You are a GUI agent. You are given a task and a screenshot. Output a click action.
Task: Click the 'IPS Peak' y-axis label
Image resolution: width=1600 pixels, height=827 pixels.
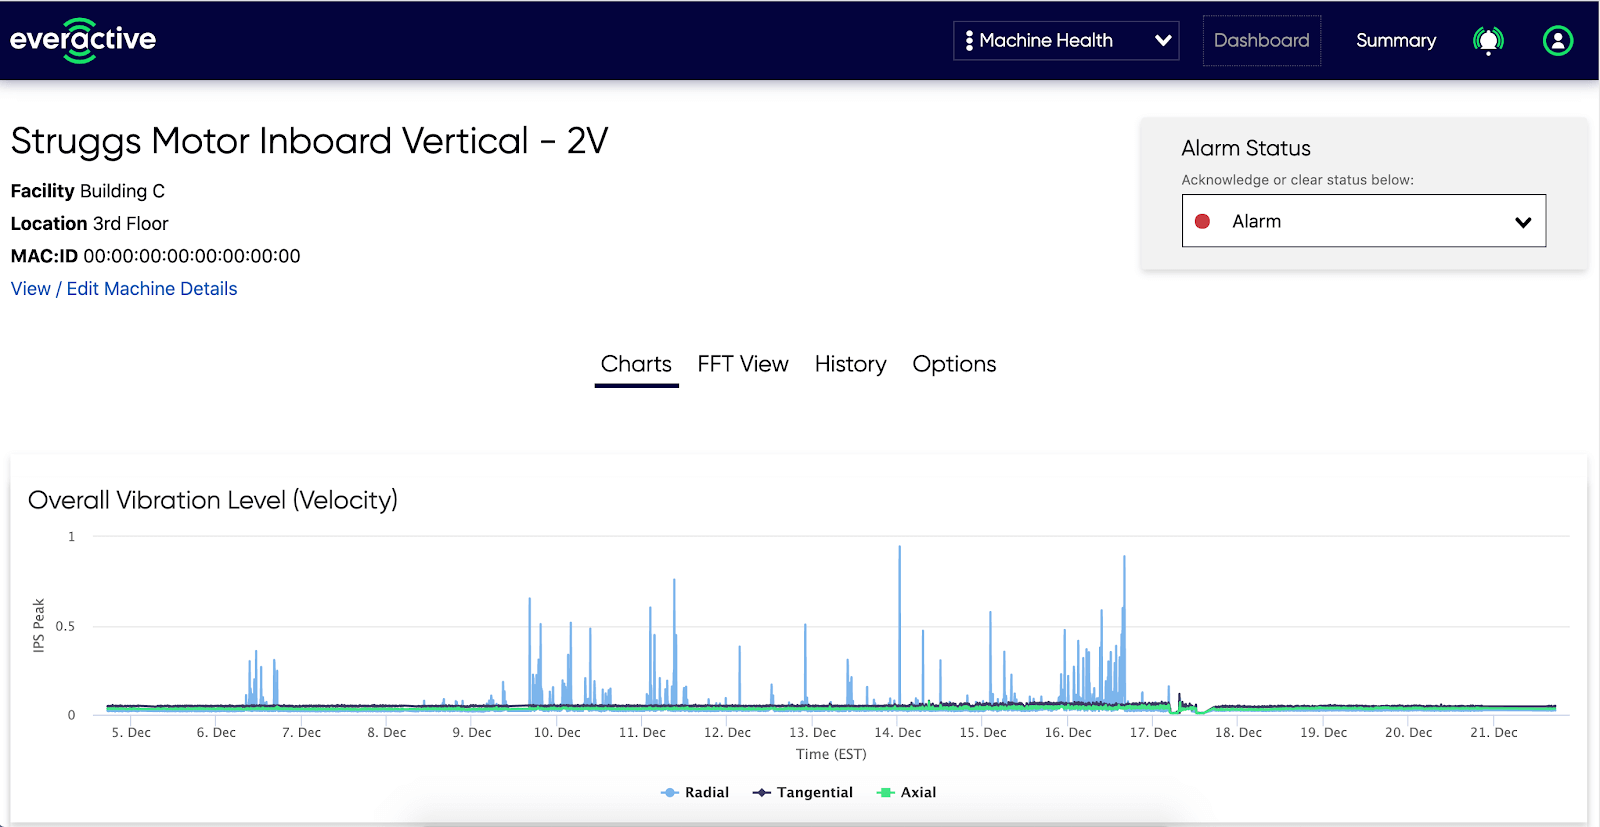(39, 626)
